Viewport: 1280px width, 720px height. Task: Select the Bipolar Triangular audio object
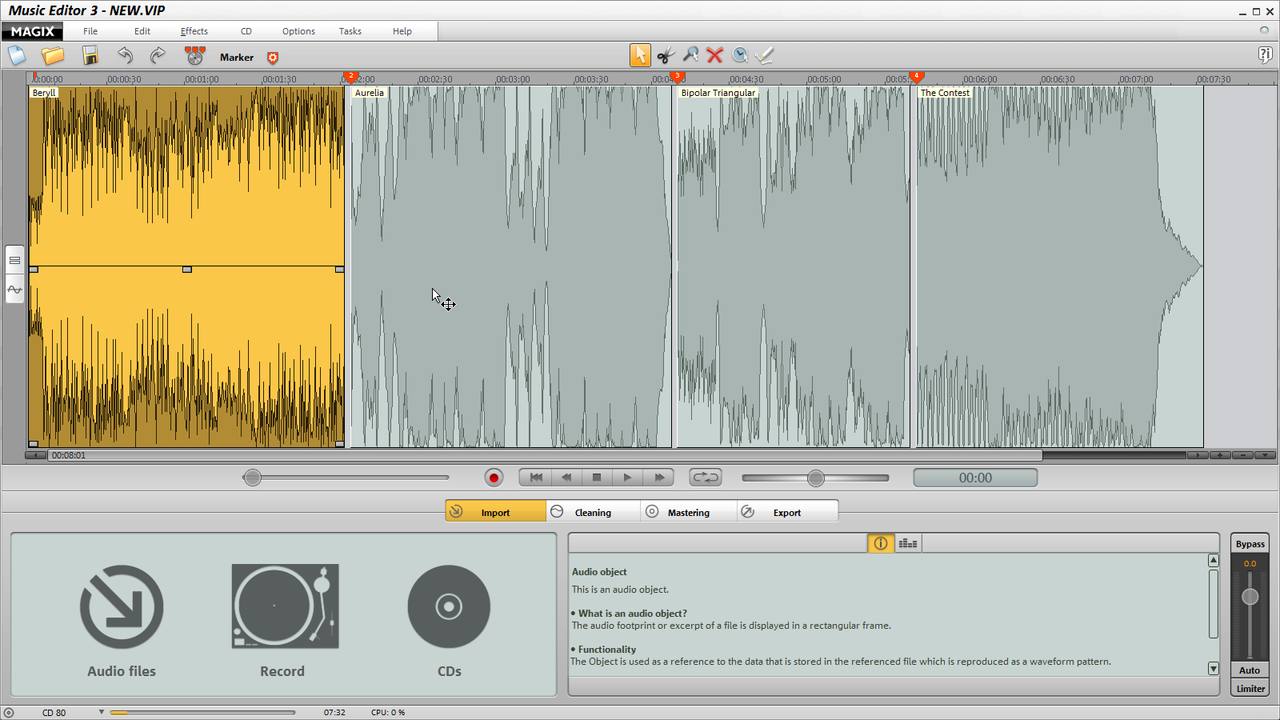[x=794, y=266]
